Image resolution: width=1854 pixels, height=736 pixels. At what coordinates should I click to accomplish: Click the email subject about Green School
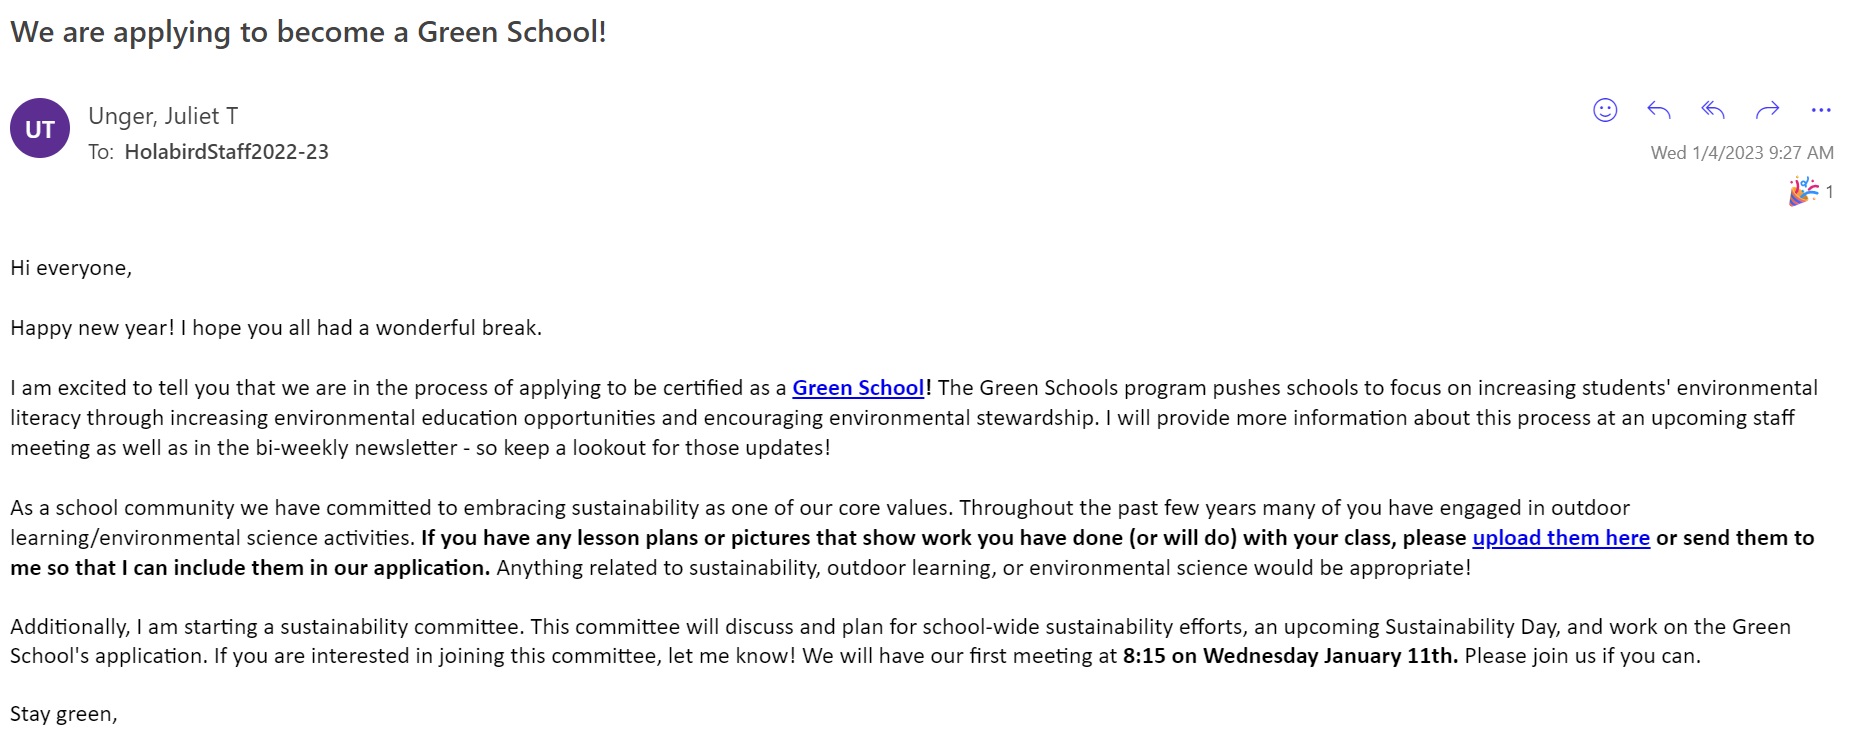click(308, 32)
